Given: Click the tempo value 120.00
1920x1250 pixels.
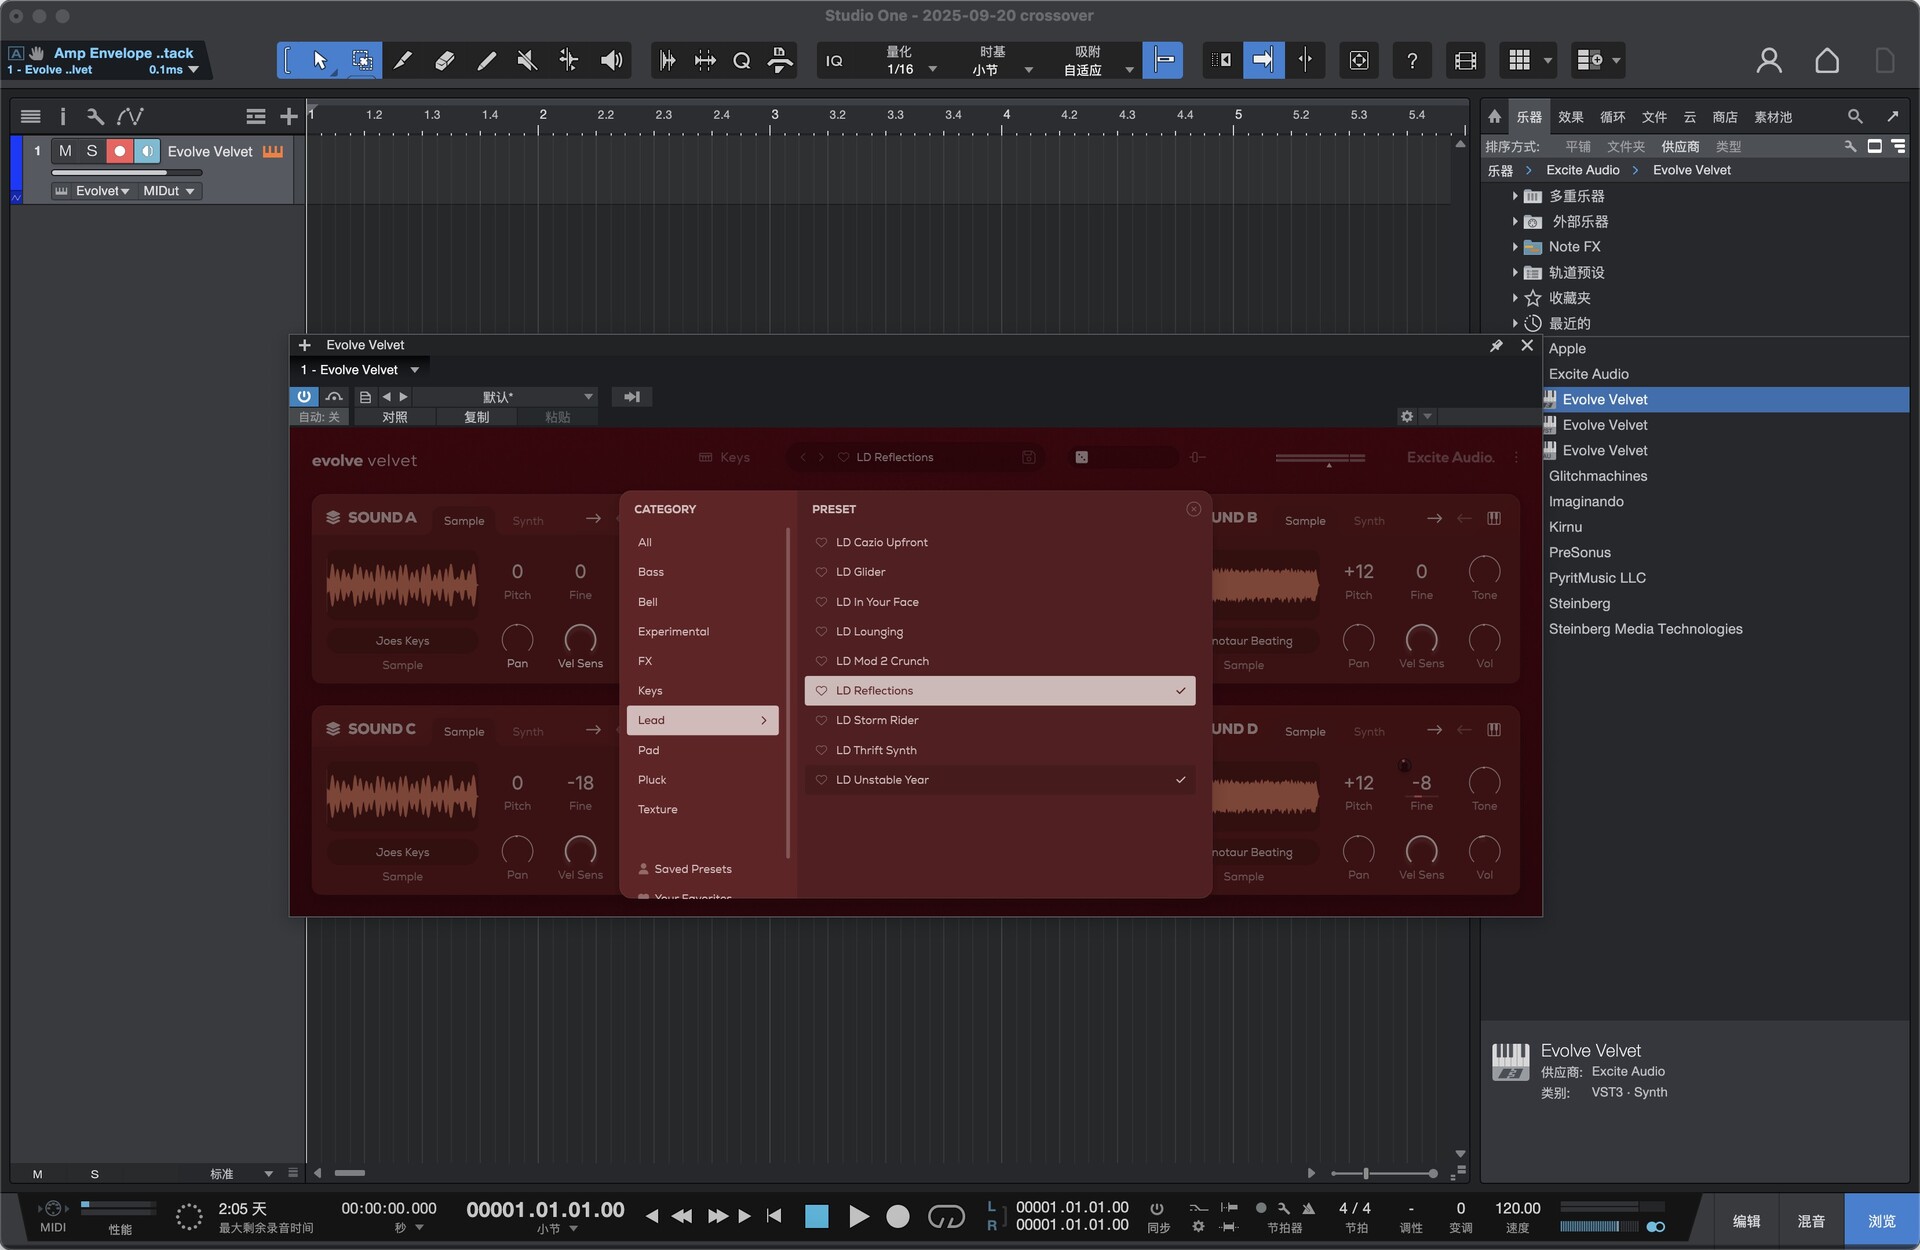Looking at the screenshot, I should point(1517,1208).
